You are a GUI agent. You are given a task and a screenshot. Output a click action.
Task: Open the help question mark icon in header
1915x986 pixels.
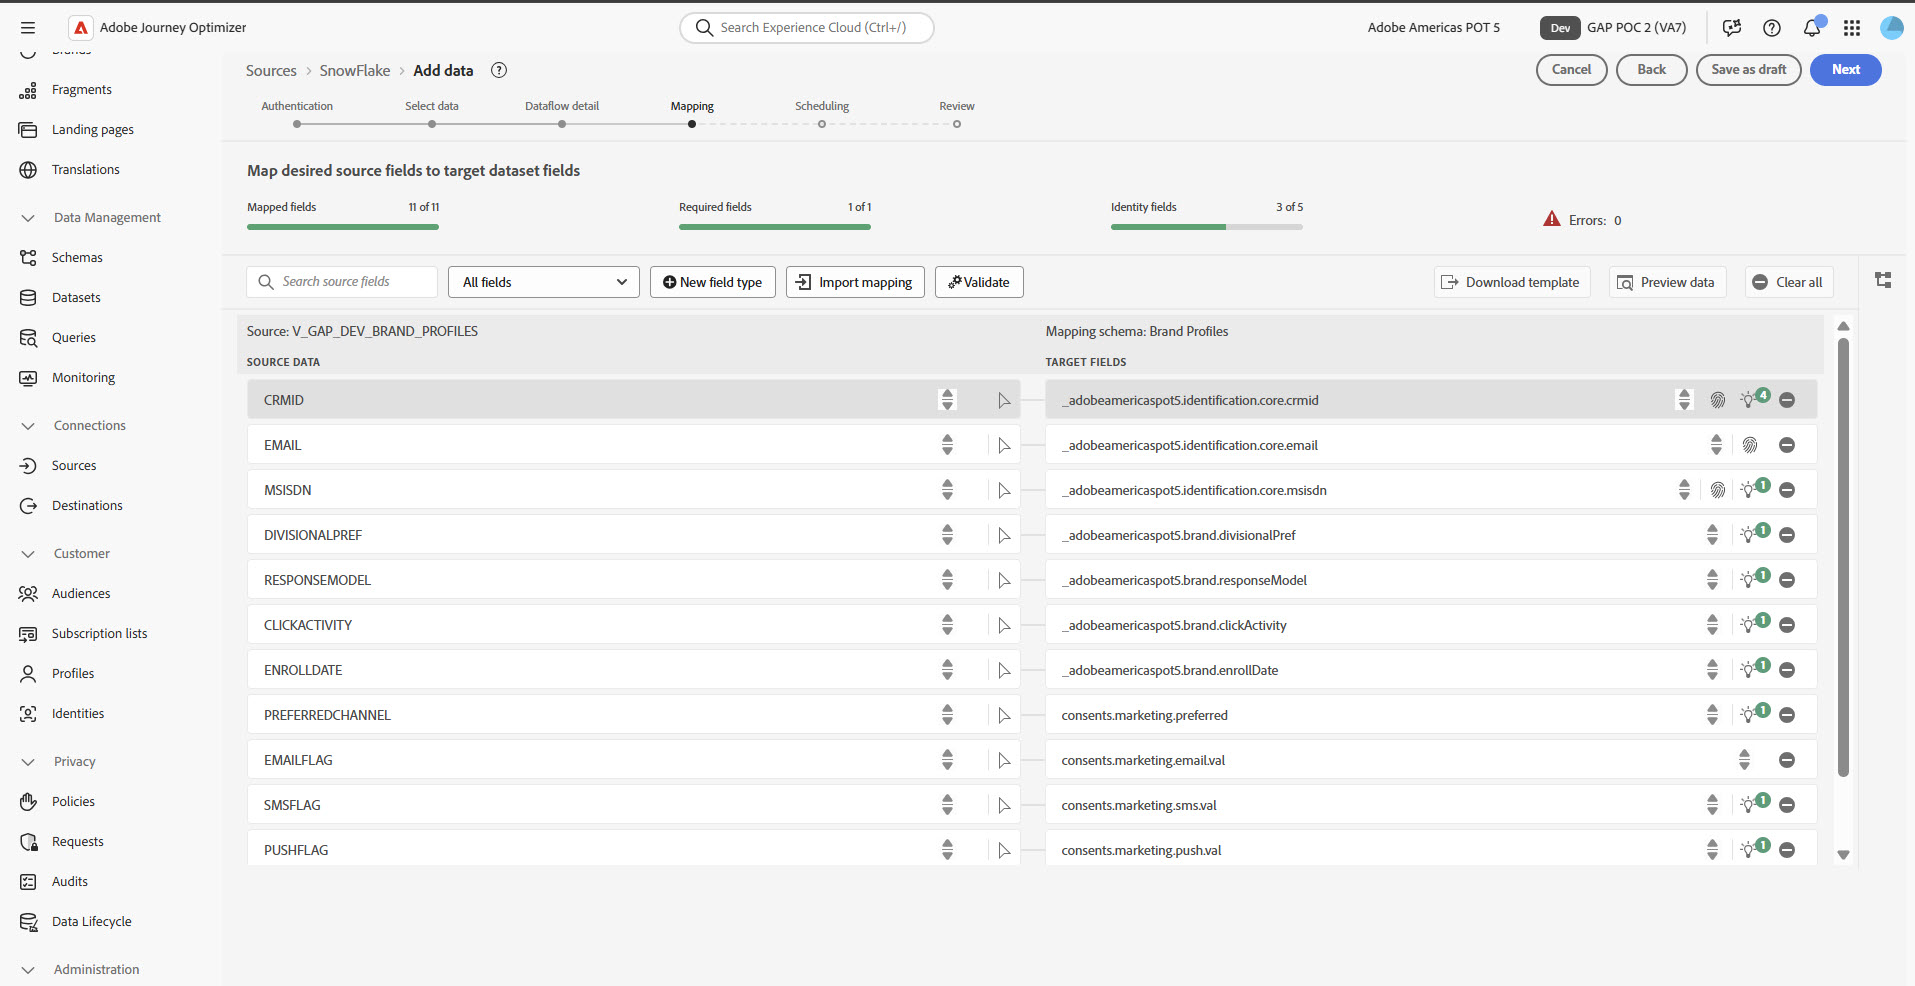(x=1772, y=28)
